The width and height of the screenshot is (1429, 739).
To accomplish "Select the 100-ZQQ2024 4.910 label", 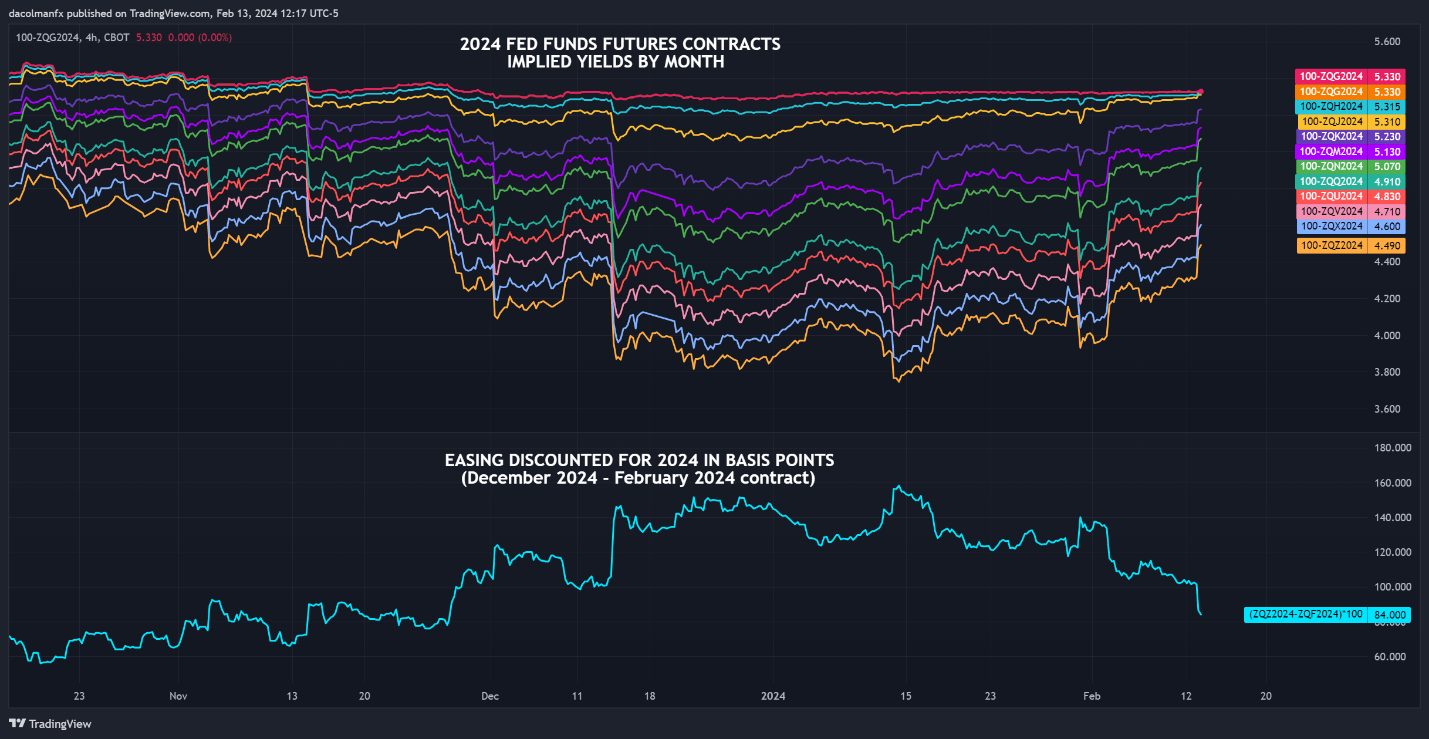I will [1350, 181].
